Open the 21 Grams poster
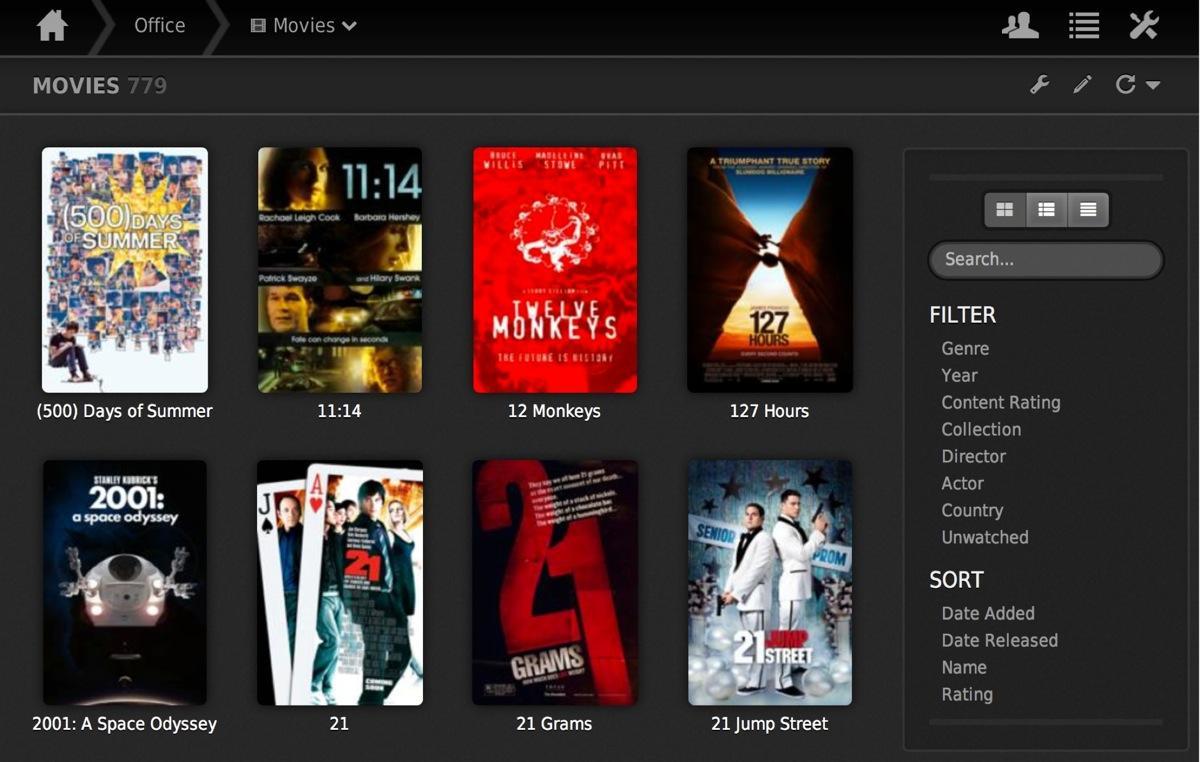 (555, 583)
